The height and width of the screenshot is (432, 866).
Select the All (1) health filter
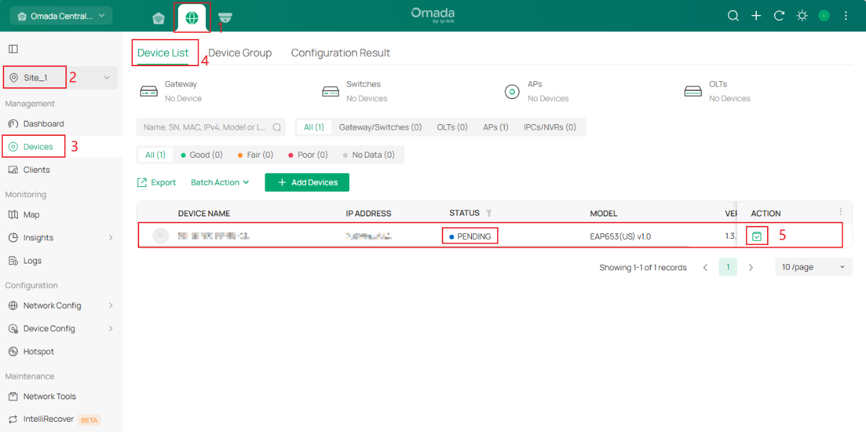pyautogui.click(x=155, y=155)
